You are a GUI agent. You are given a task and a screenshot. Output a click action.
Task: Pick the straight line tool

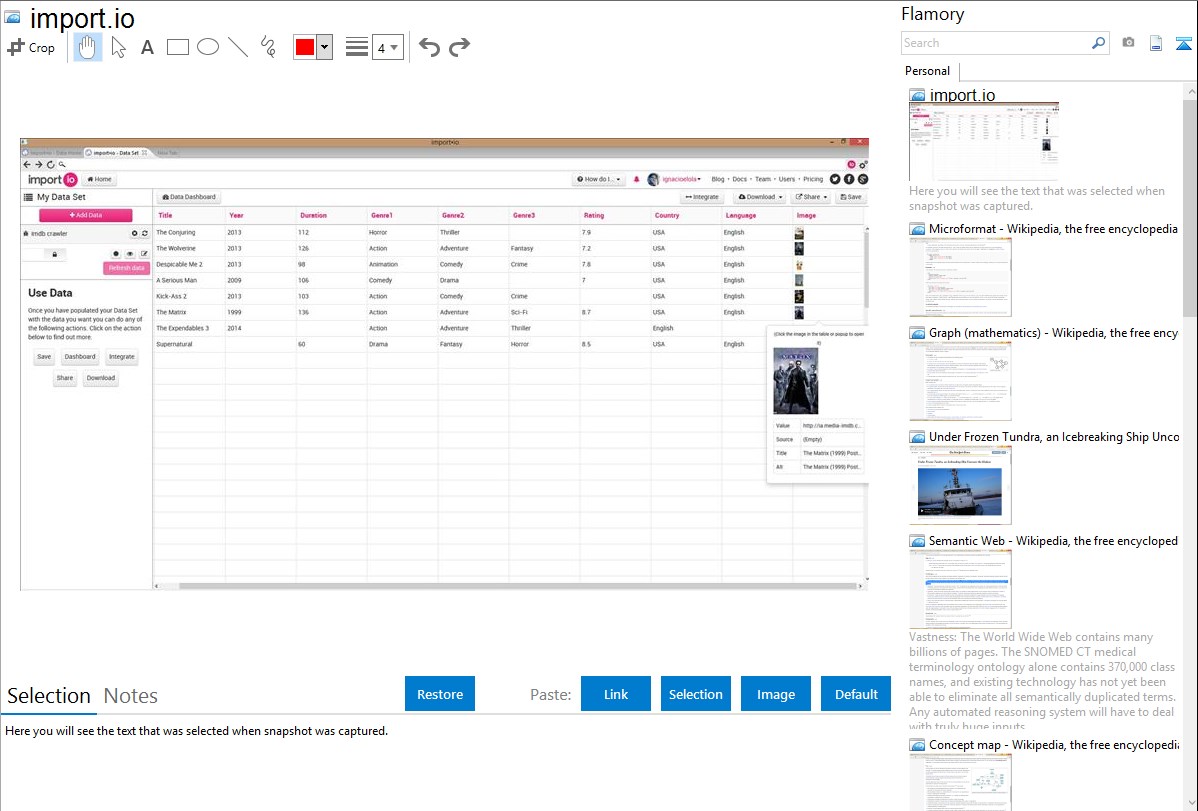(x=238, y=47)
